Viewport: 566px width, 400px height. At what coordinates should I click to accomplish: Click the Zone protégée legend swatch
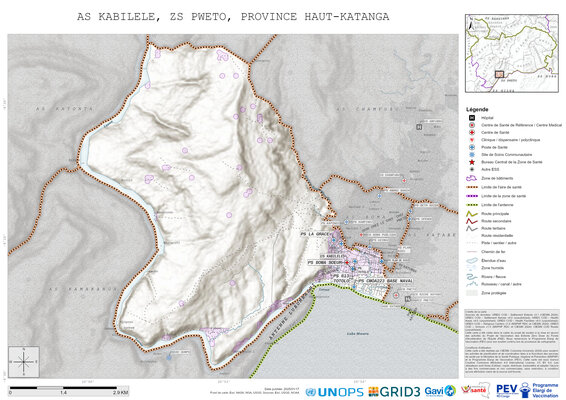click(472, 293)
